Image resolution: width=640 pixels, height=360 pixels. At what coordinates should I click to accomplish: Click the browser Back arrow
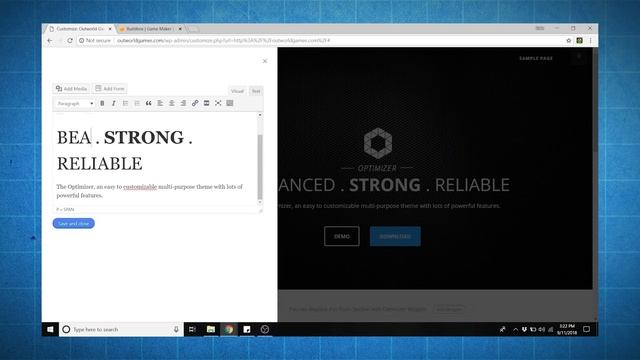50,40
